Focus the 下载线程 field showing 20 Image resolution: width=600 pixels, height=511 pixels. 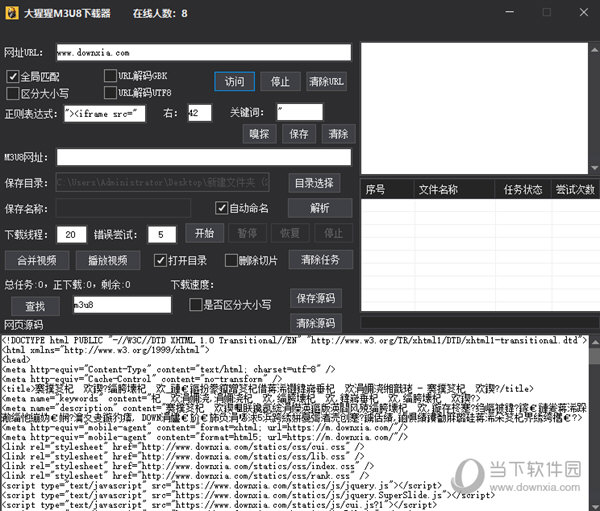coord(71,235)
